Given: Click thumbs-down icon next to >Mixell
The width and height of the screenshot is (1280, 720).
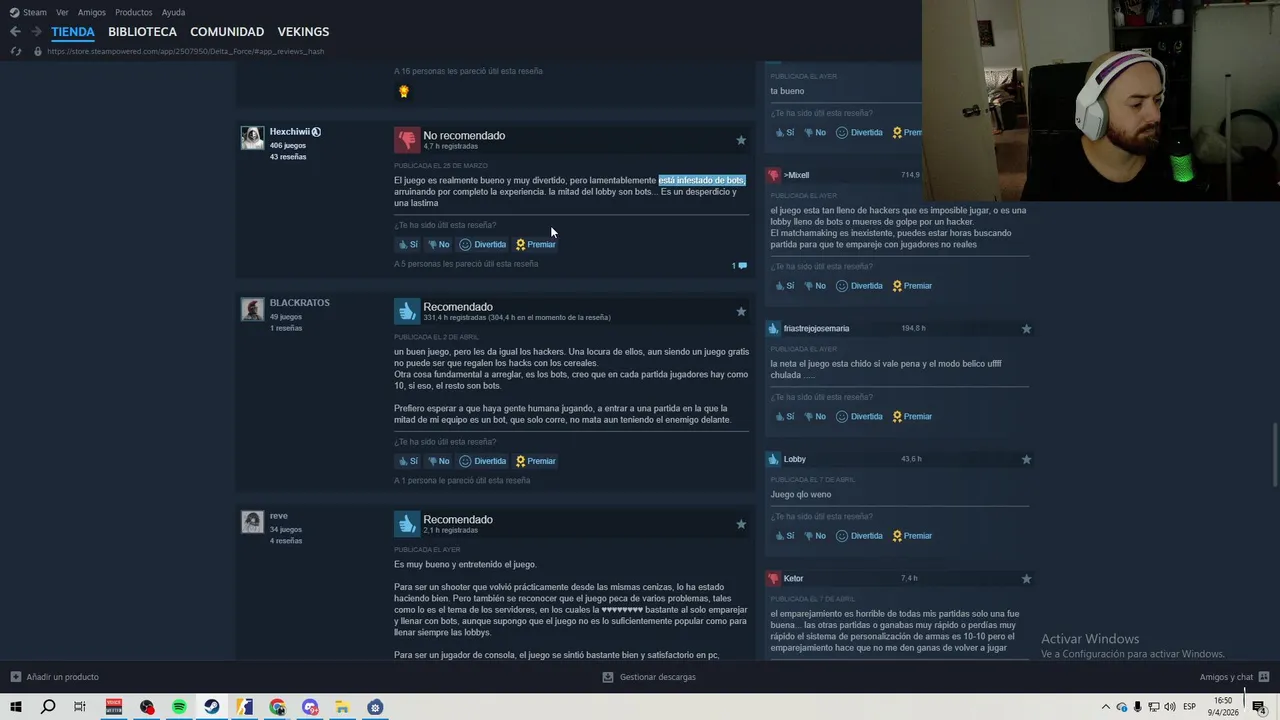Looking at the screenshot, I should tap(773, 175).
